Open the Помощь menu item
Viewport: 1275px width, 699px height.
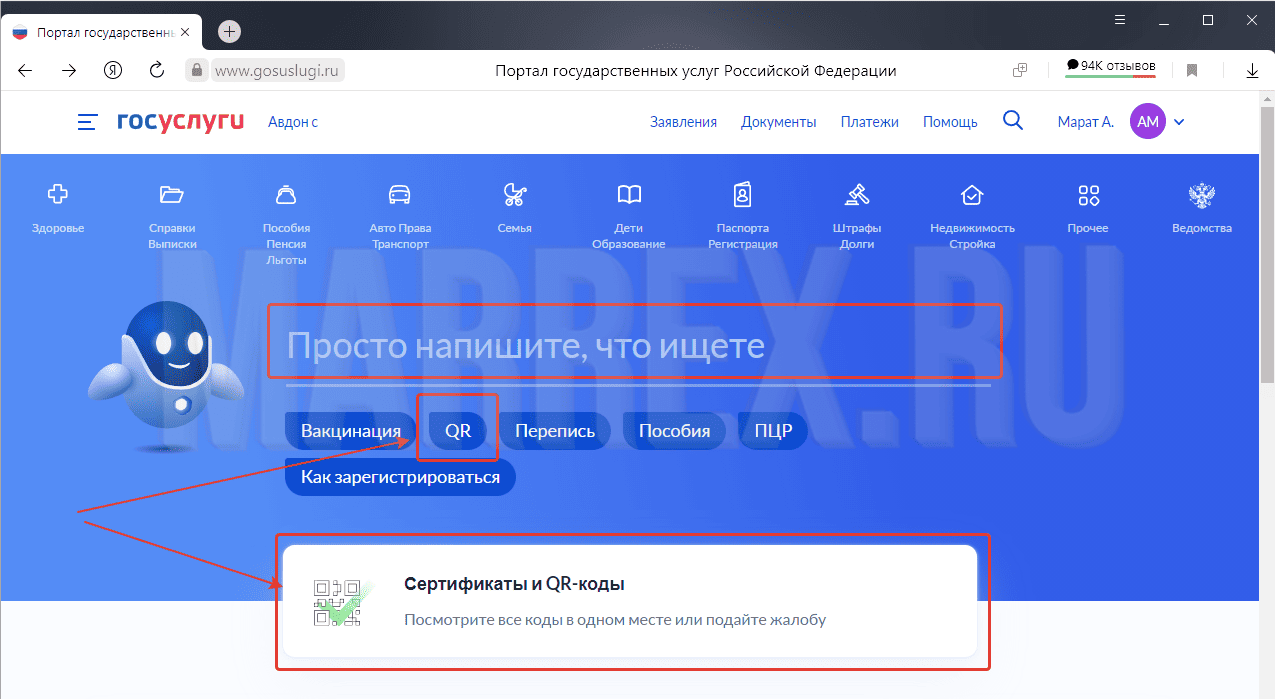click(950, 122)
